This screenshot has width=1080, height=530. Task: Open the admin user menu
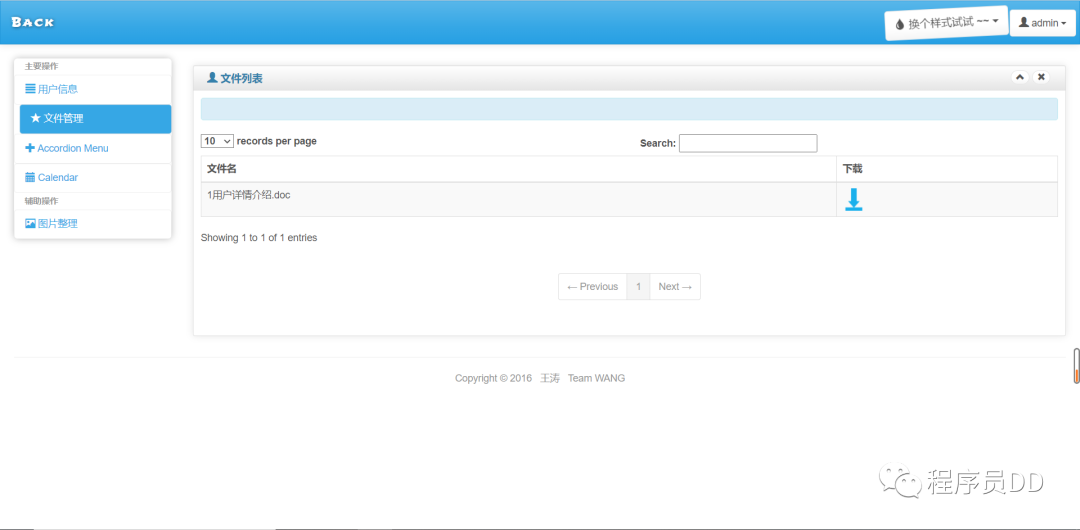(1042, 23)
